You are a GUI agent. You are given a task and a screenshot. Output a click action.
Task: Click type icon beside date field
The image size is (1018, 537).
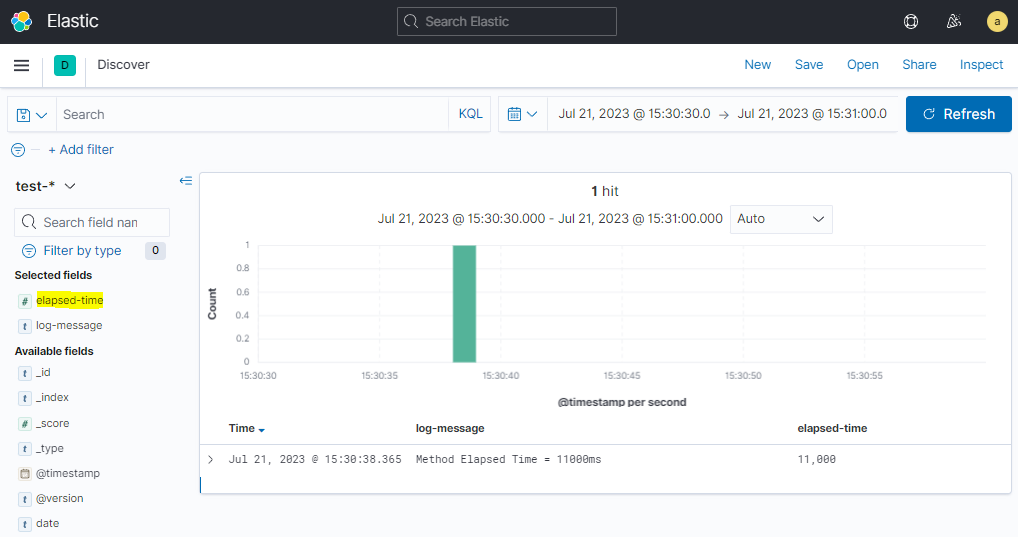pyautogui.click(x=25, y=524)
